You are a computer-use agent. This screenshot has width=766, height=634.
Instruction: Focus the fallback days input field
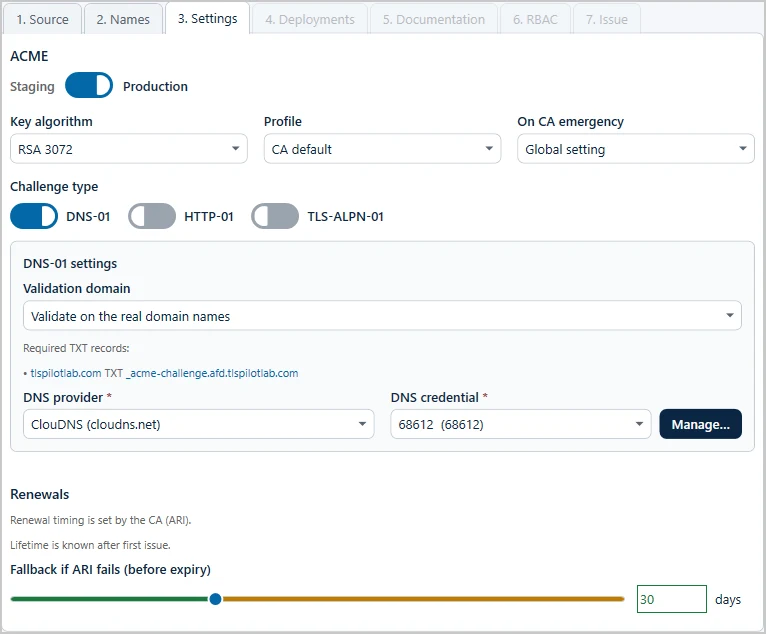[672, 599]
